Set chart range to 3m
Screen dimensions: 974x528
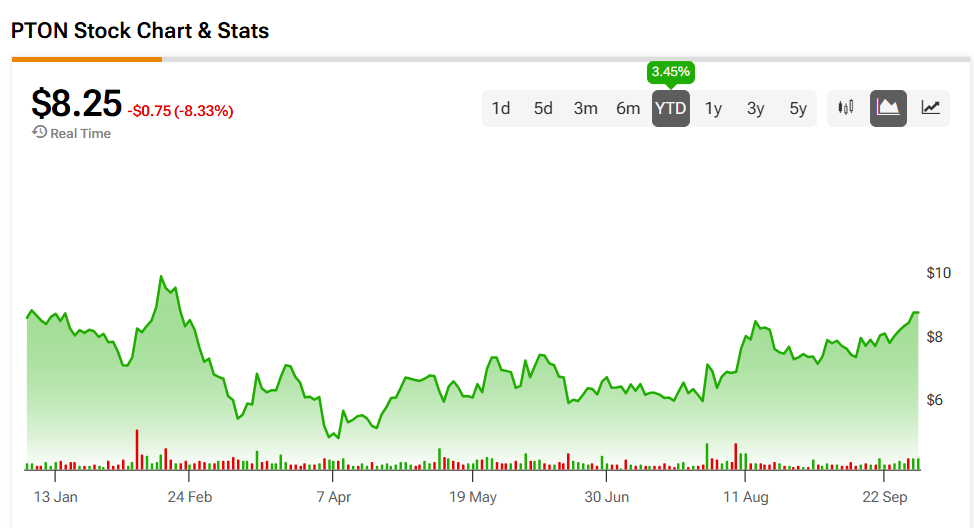tap(585, 108)
